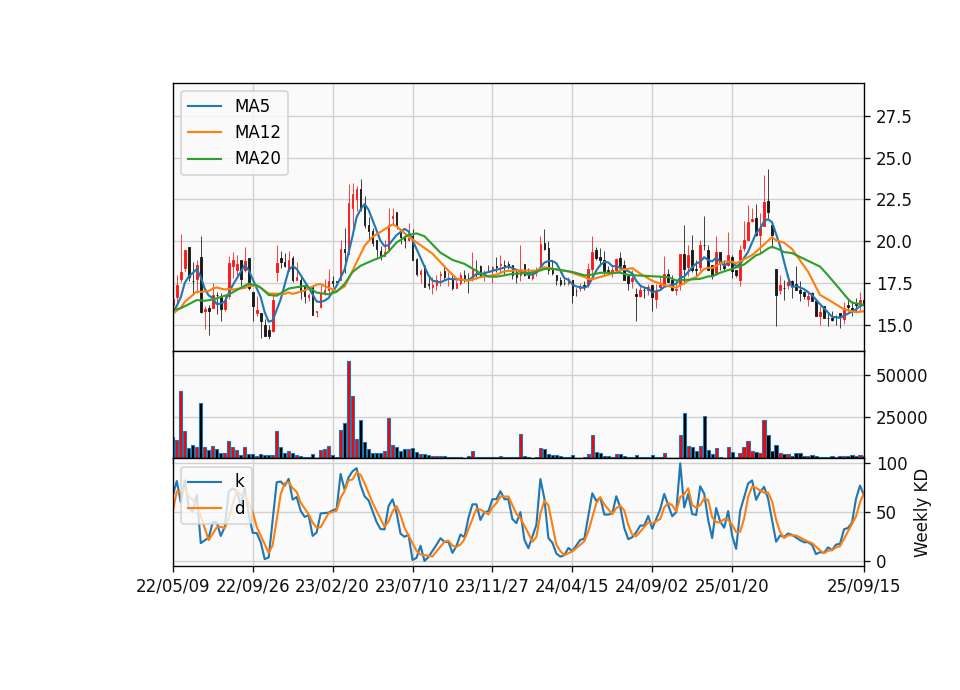The image size is (960, 690).
Task: Click the 25.0 price axis label
Action: 894,159
